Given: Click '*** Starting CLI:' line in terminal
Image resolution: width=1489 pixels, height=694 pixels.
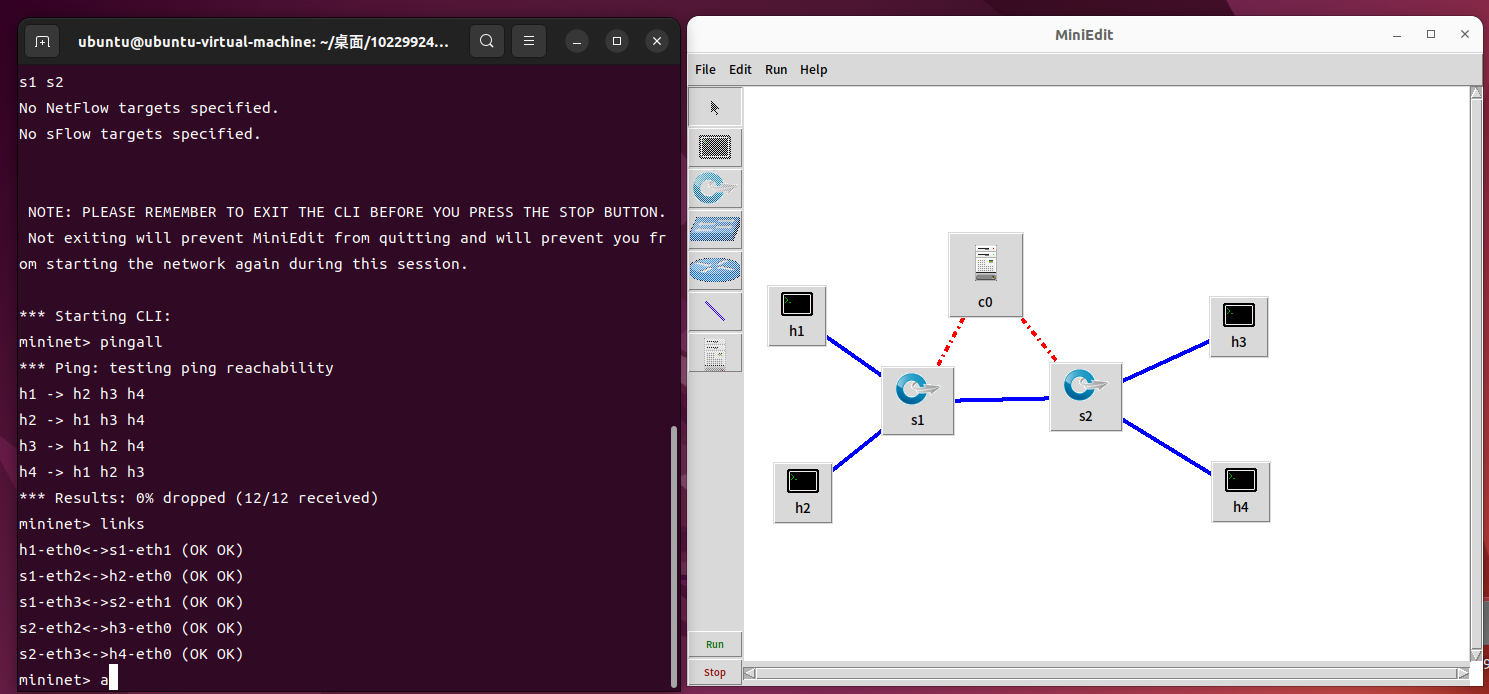Looking at the screenshot, I should [95, 316].
